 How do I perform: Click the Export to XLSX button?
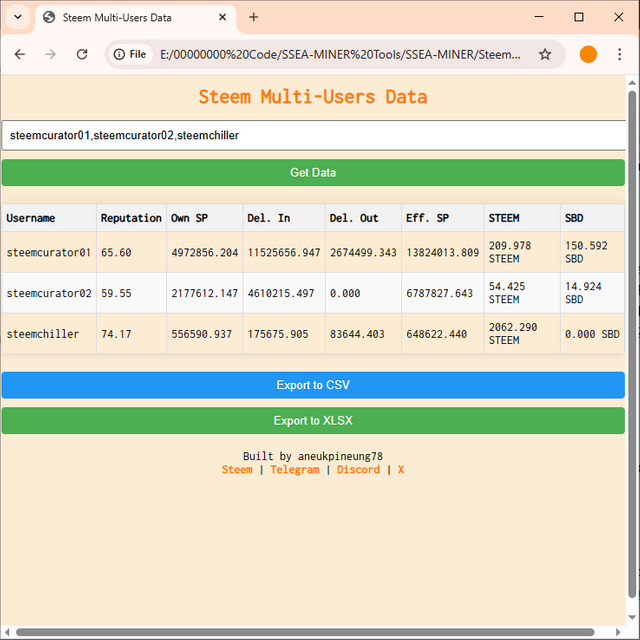click(313, 420)
